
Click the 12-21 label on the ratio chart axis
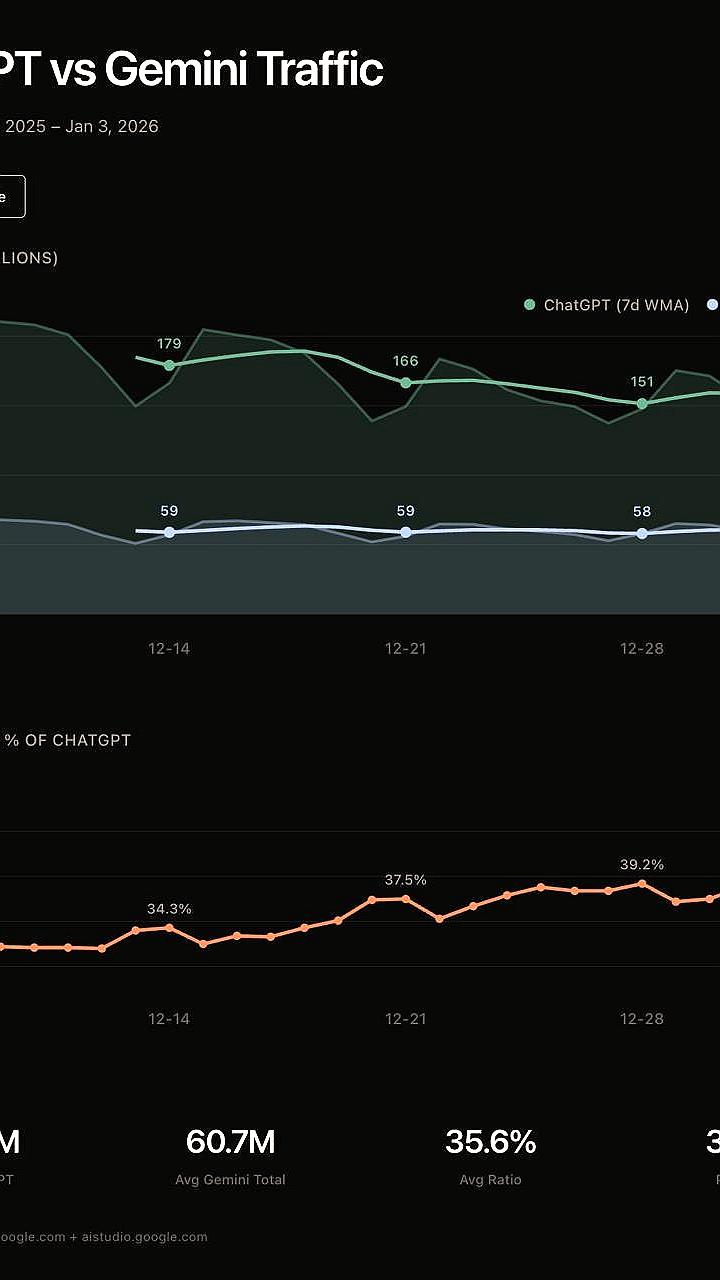406,1018
